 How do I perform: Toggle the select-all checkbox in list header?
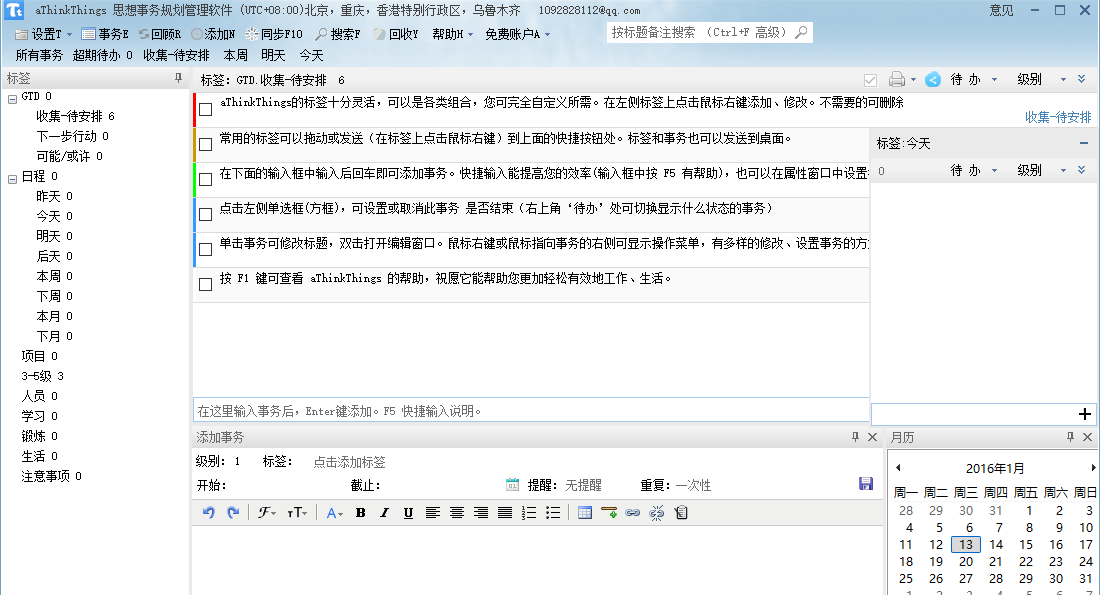pos(871,80)
